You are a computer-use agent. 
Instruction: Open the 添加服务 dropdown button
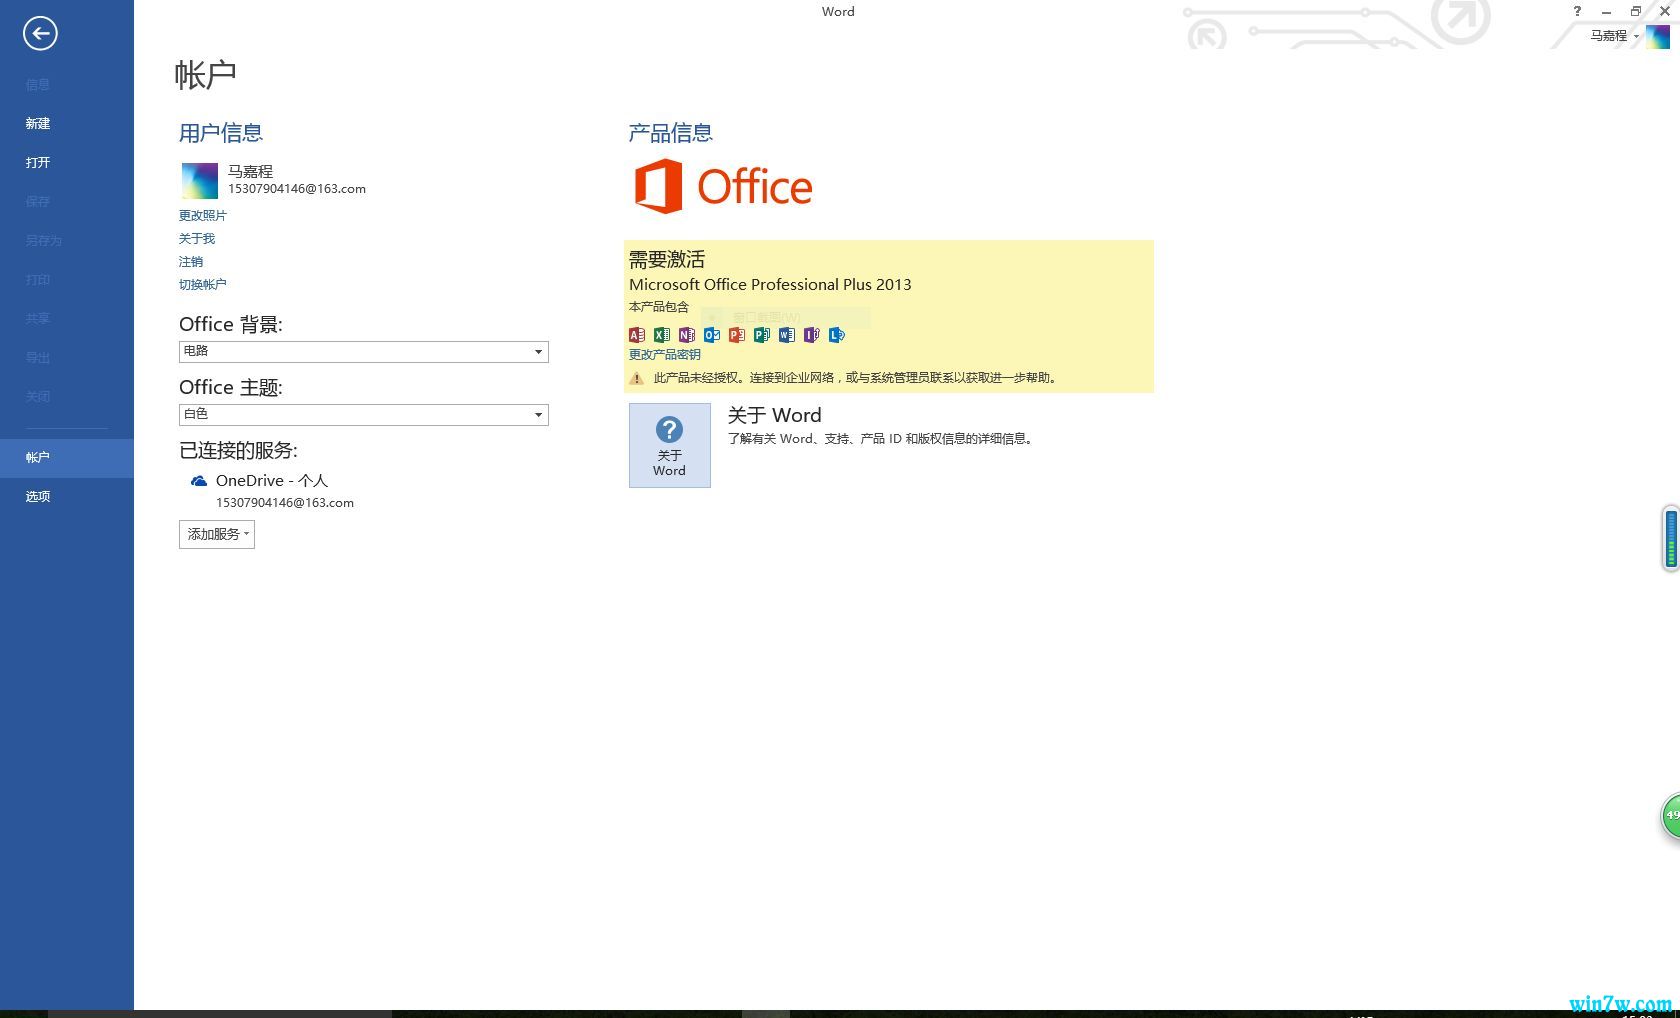coord(217,534)
